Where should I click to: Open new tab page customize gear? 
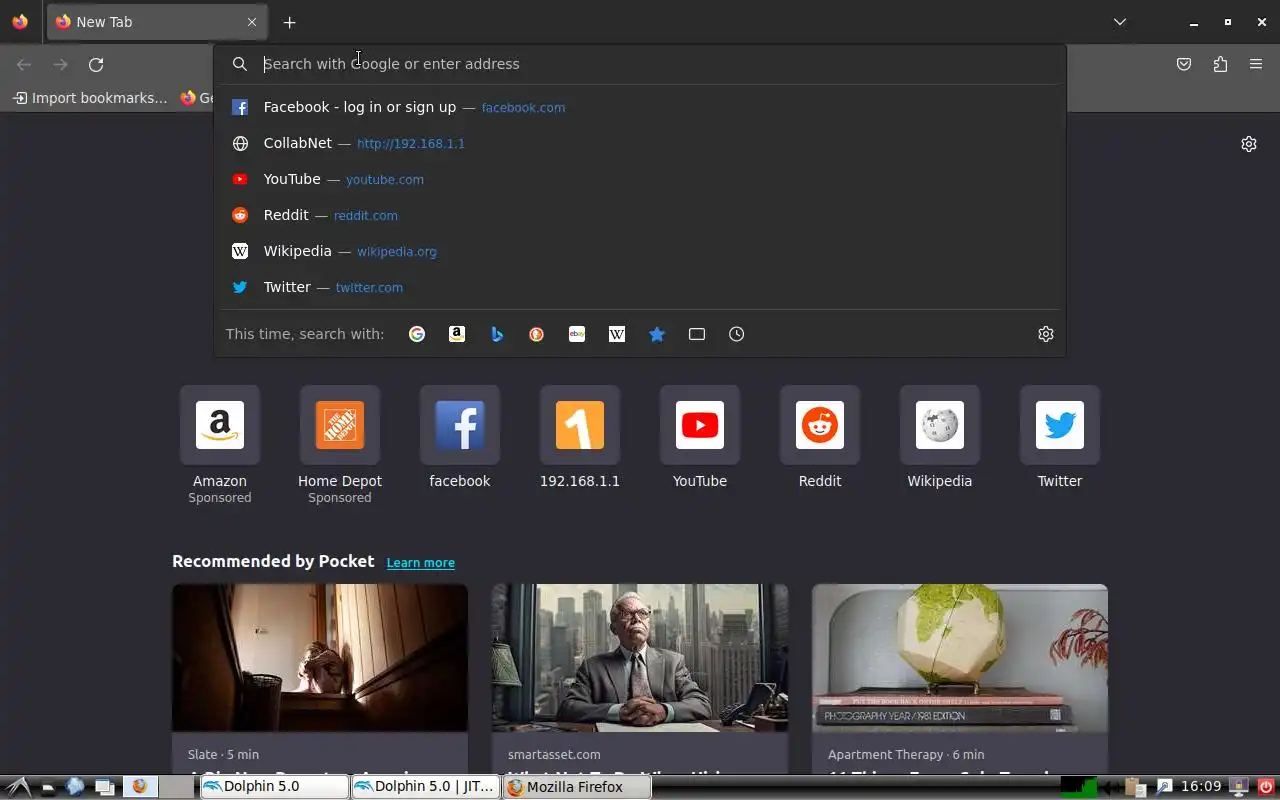[x=1249, y=144]
